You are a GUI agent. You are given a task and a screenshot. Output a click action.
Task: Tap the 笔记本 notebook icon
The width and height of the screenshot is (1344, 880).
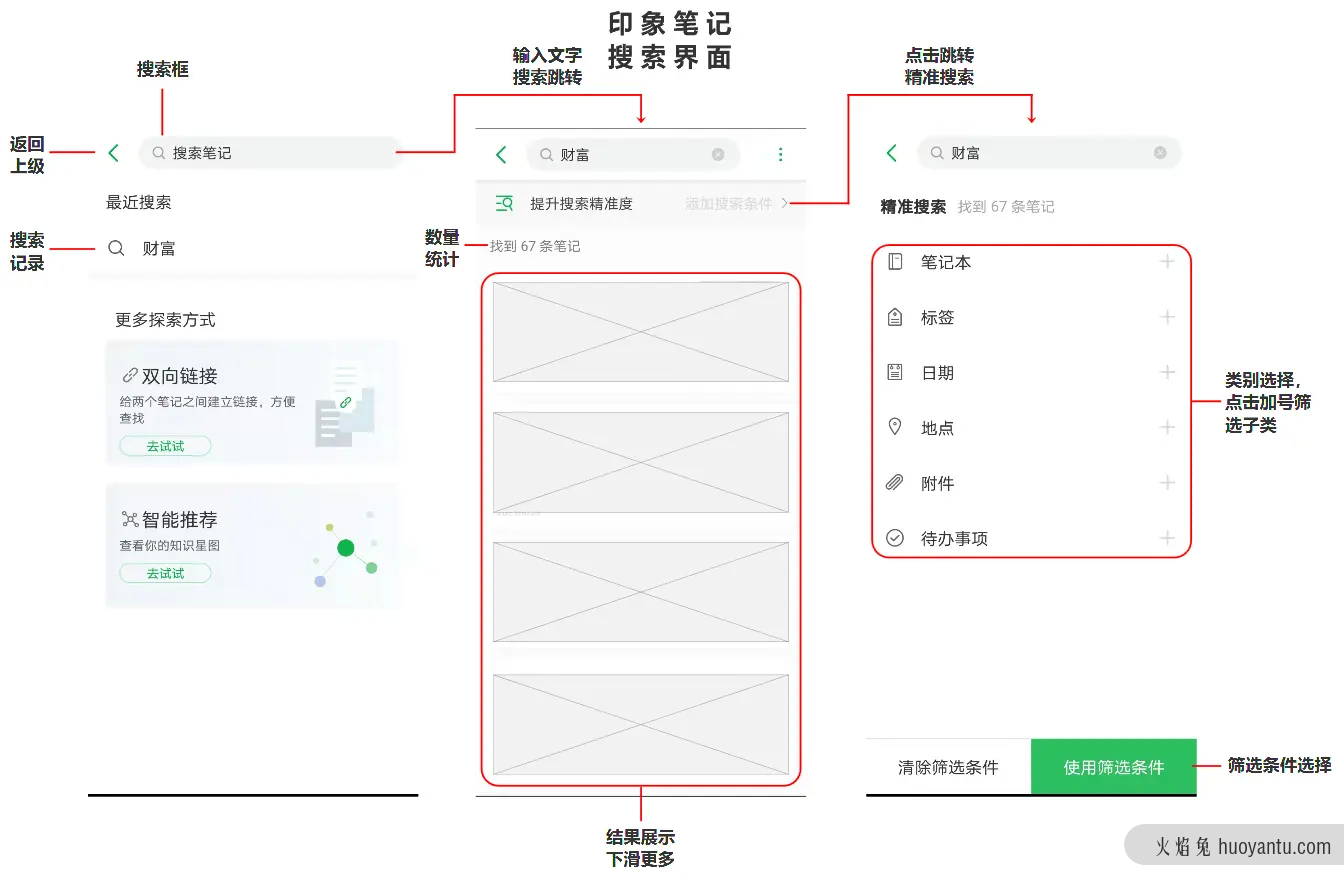[x=895, y=262]
